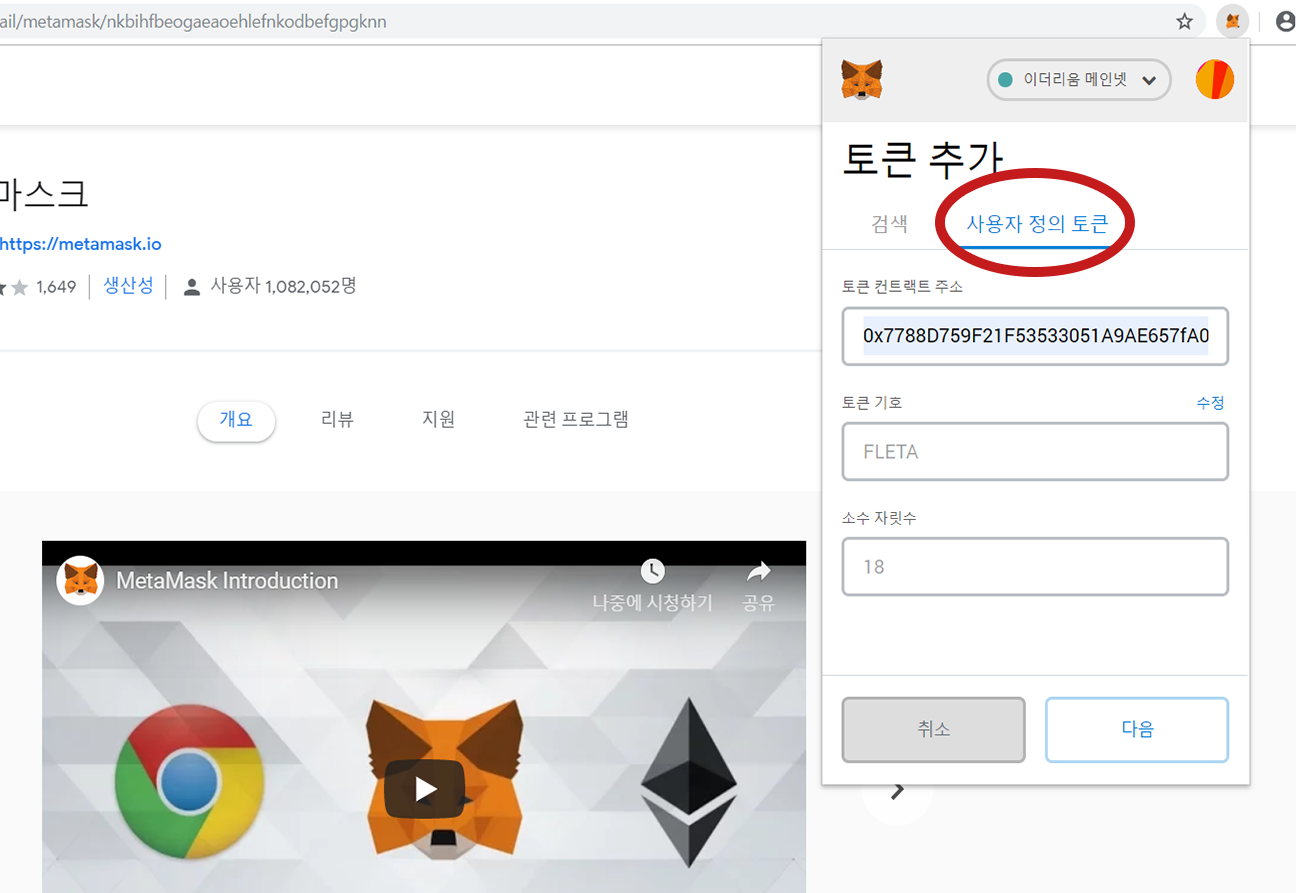Play the MetaMask Introduction video

click(424, 788)
